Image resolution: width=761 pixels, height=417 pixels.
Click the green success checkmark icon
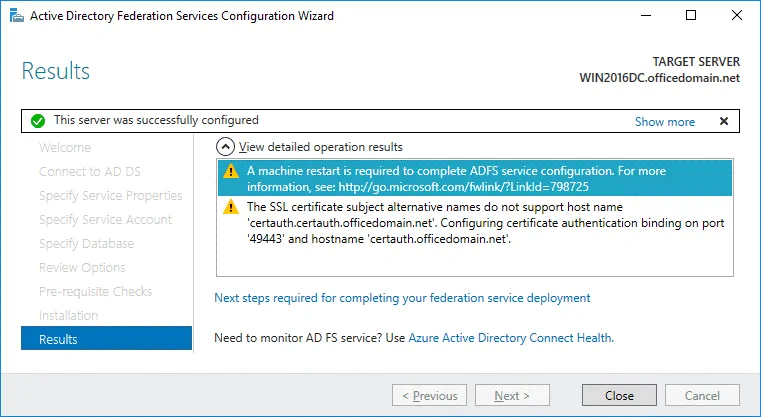(37, 121)
